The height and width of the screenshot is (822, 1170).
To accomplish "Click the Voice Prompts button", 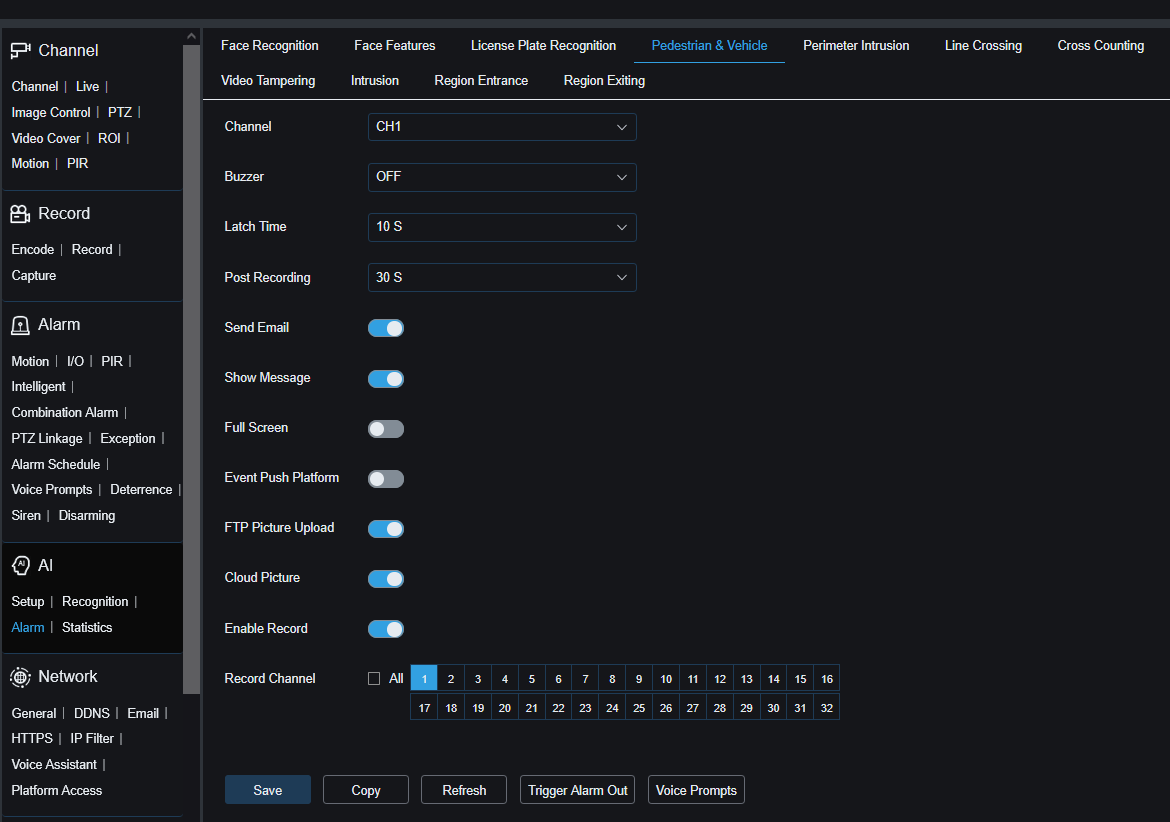I will click(696, 790).
